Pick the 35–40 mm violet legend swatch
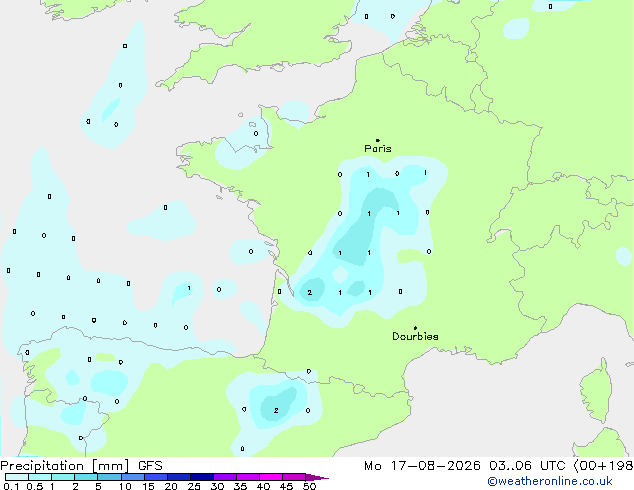The height and width of the screenshot is (490, 634). click(248, 477)
